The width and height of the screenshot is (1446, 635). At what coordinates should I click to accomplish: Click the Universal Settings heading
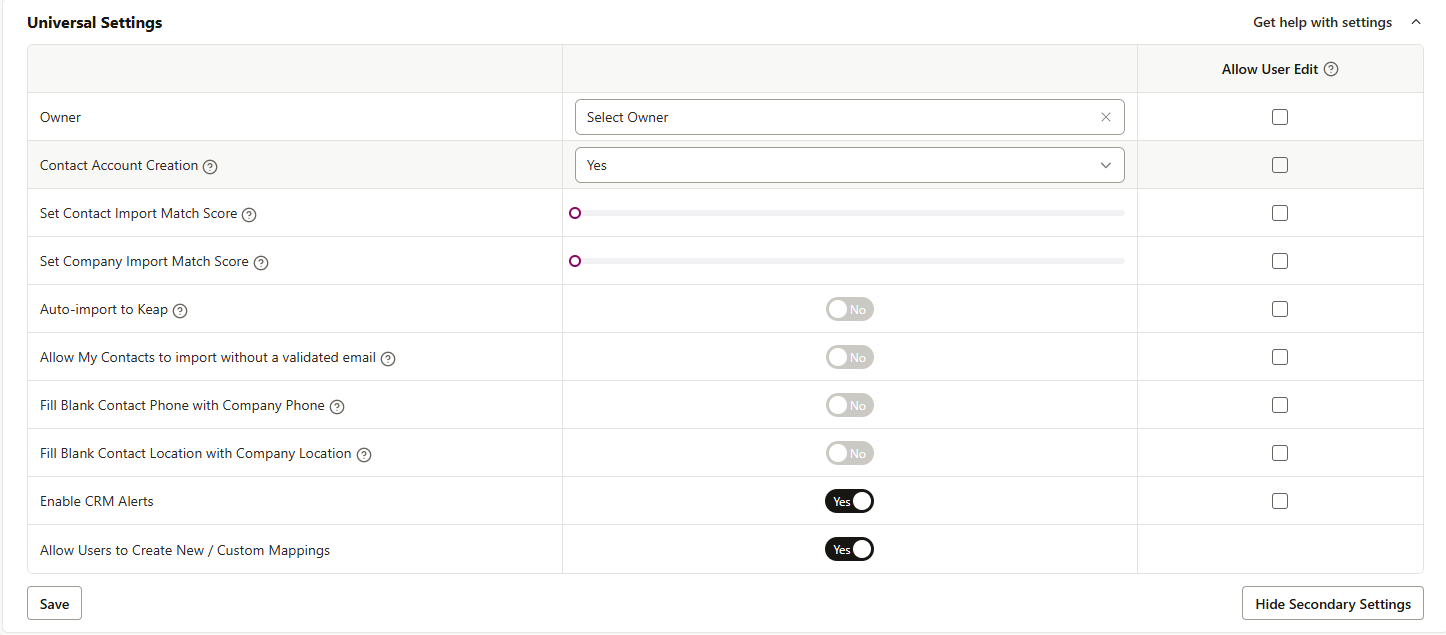(94, 22)
